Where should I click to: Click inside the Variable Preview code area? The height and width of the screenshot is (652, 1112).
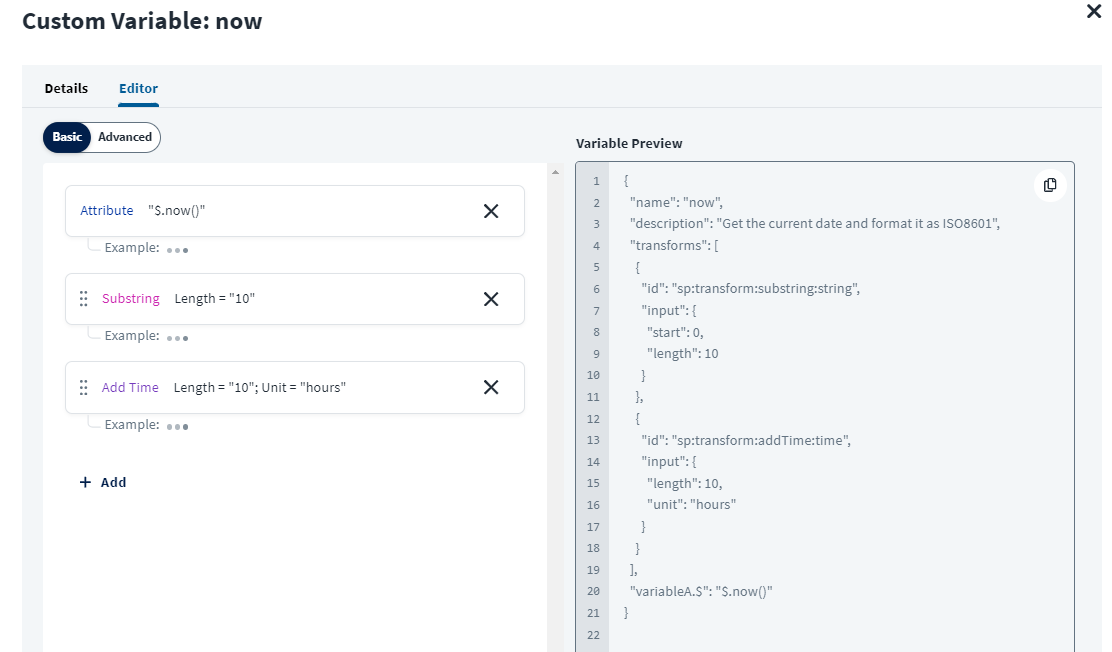pos(840,400)
